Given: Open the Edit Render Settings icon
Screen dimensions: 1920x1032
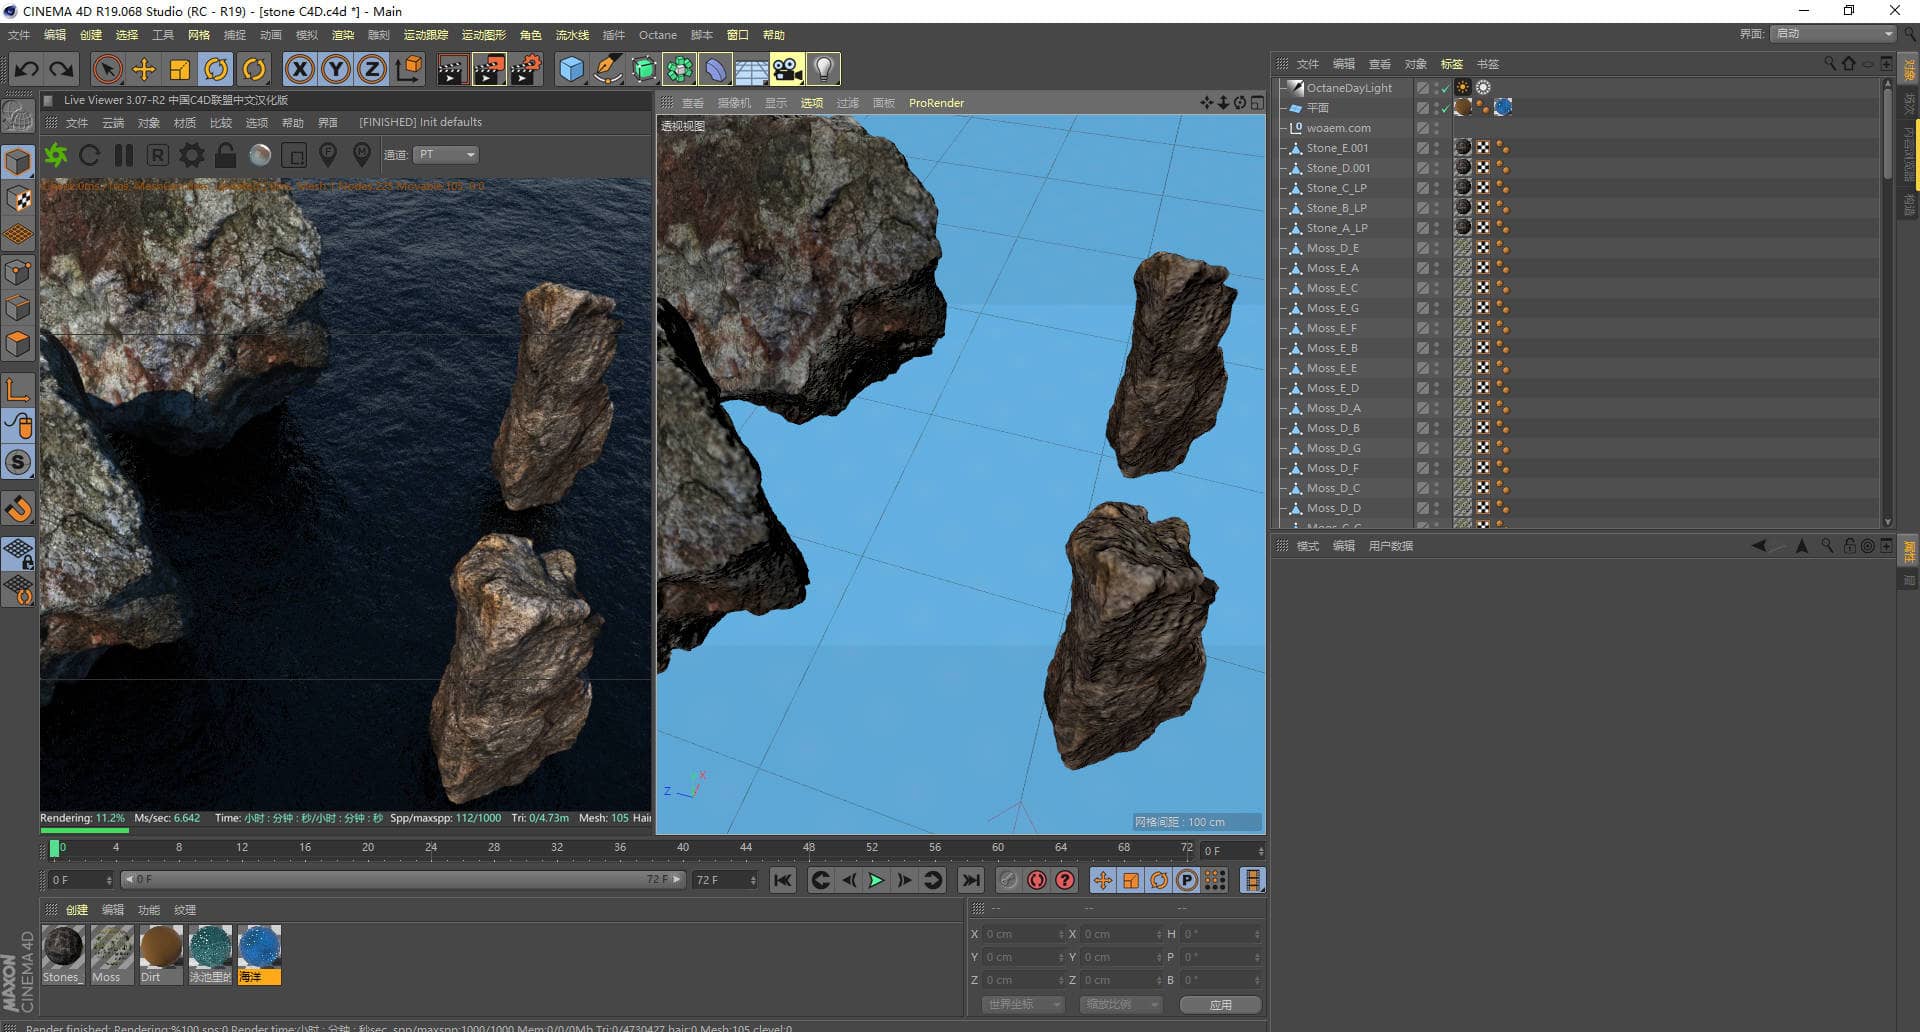Looking at the screenshot, I should click(x=526, y=69).
